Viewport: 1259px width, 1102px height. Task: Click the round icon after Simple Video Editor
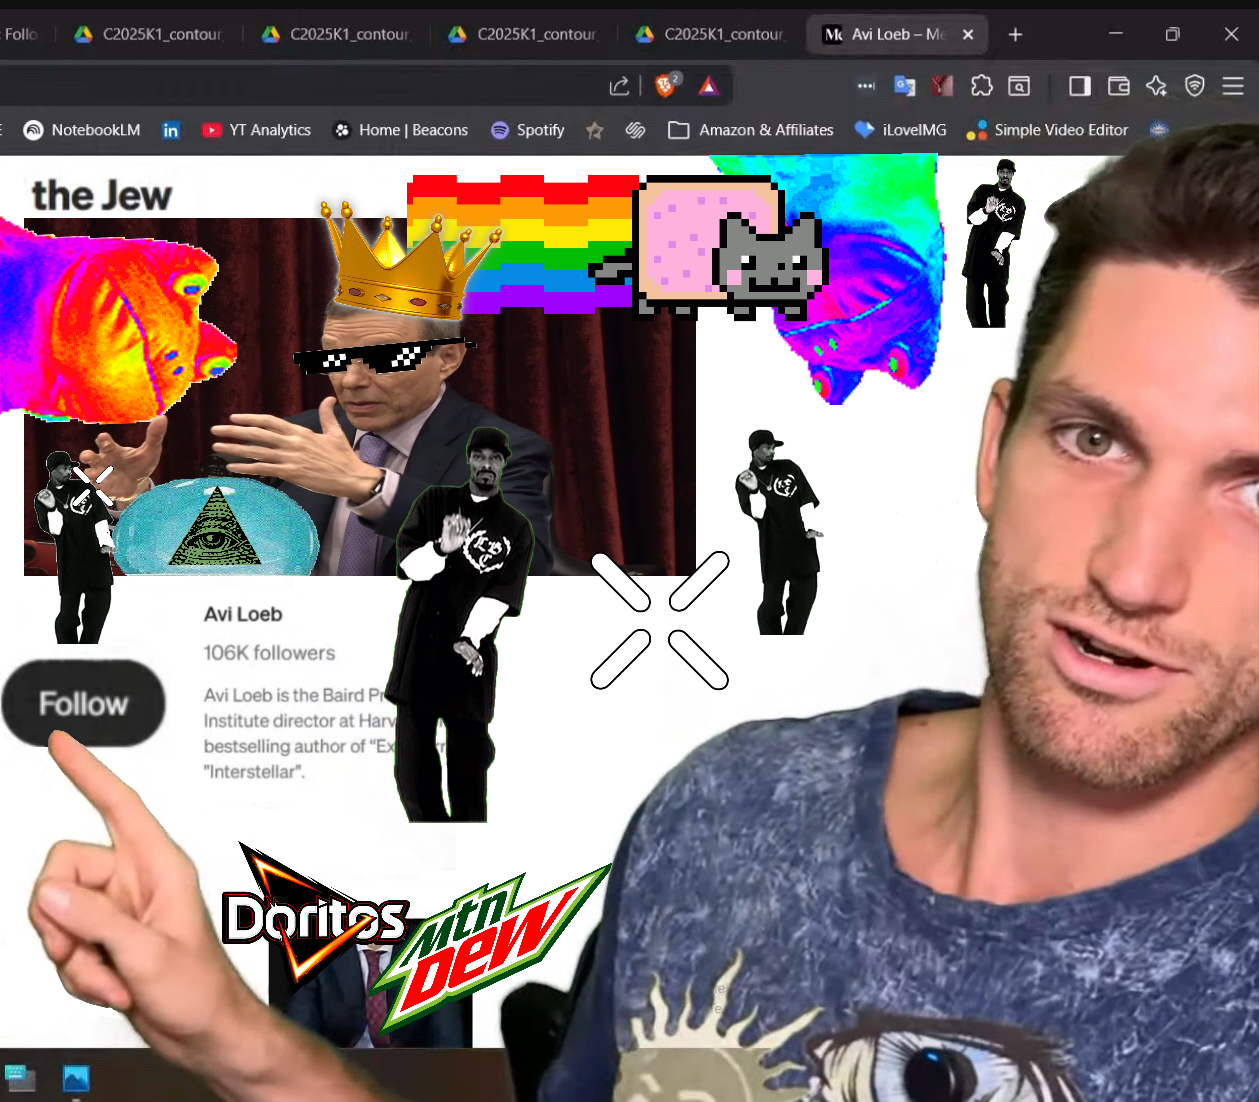pyautogui.click(x=1159, y=130)
